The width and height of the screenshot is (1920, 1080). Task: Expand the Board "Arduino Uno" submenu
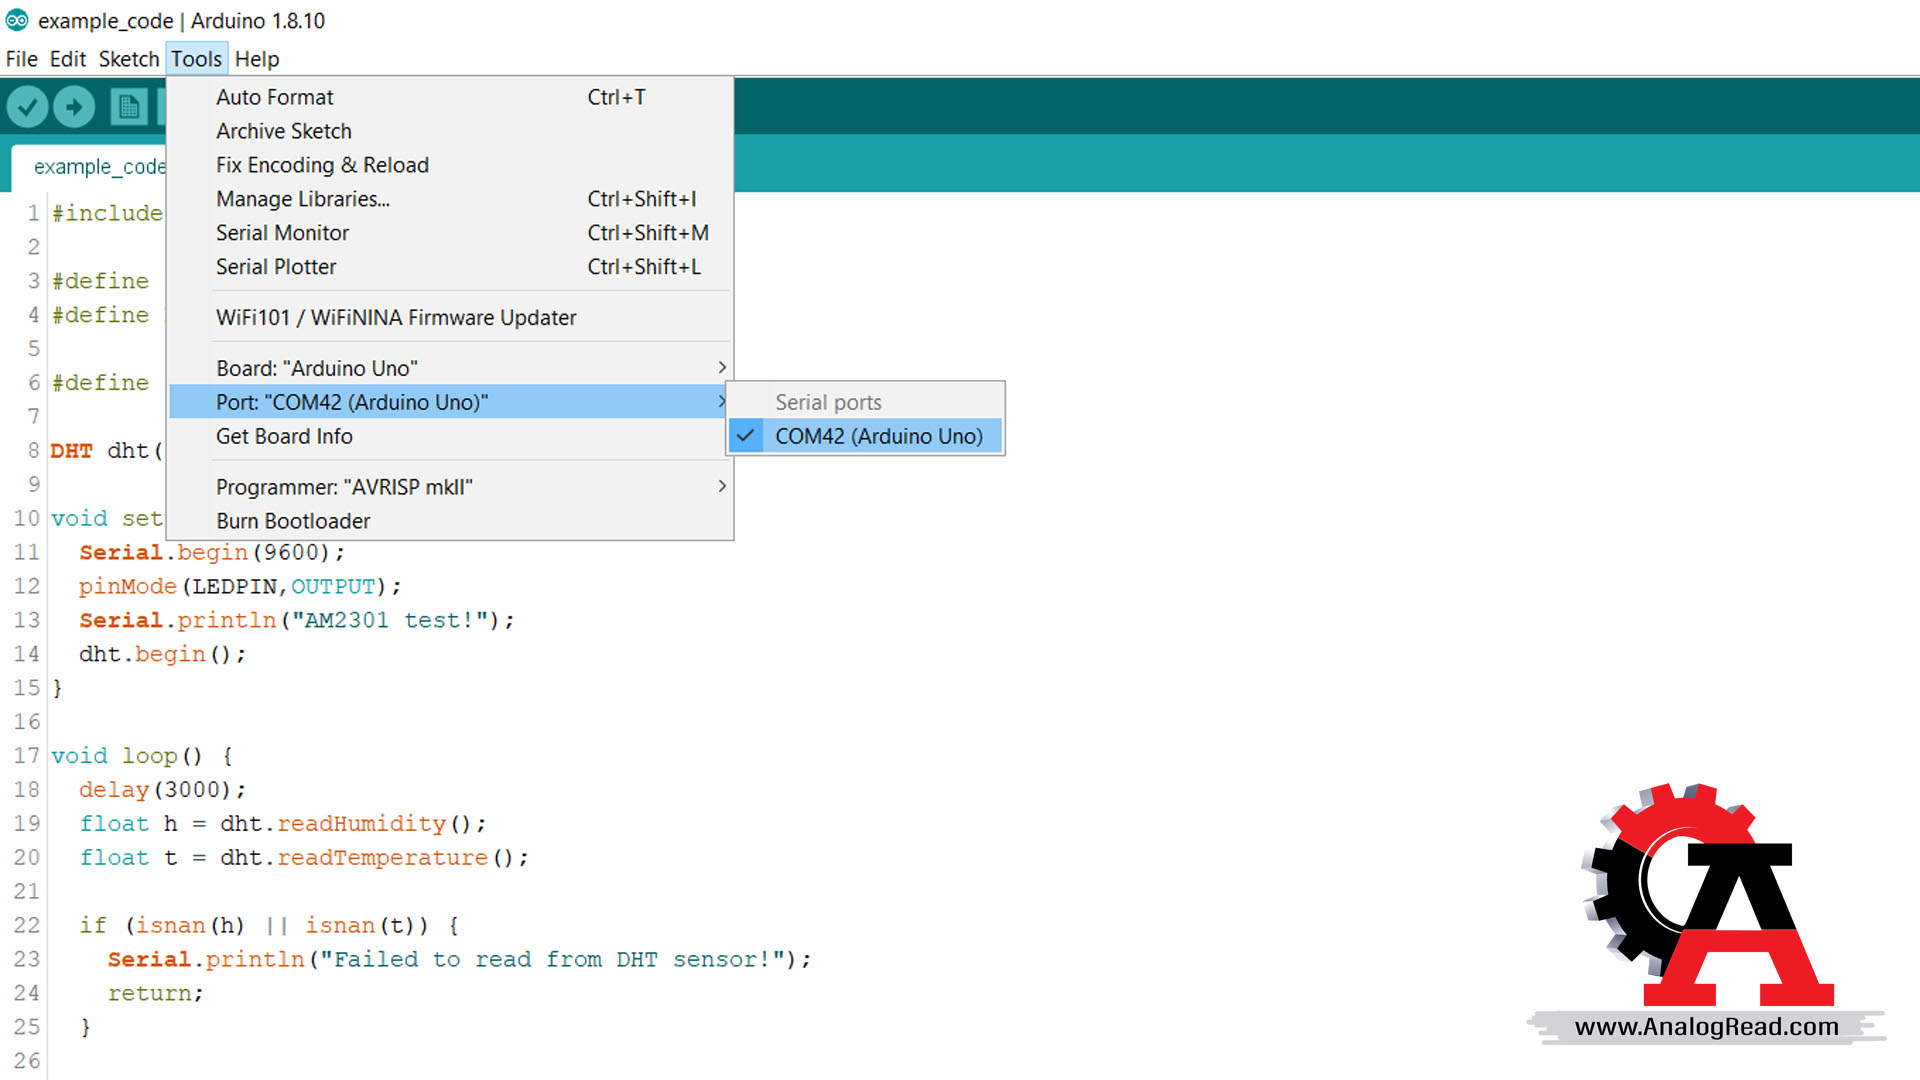pyautogui.click(x=451, y=368)
